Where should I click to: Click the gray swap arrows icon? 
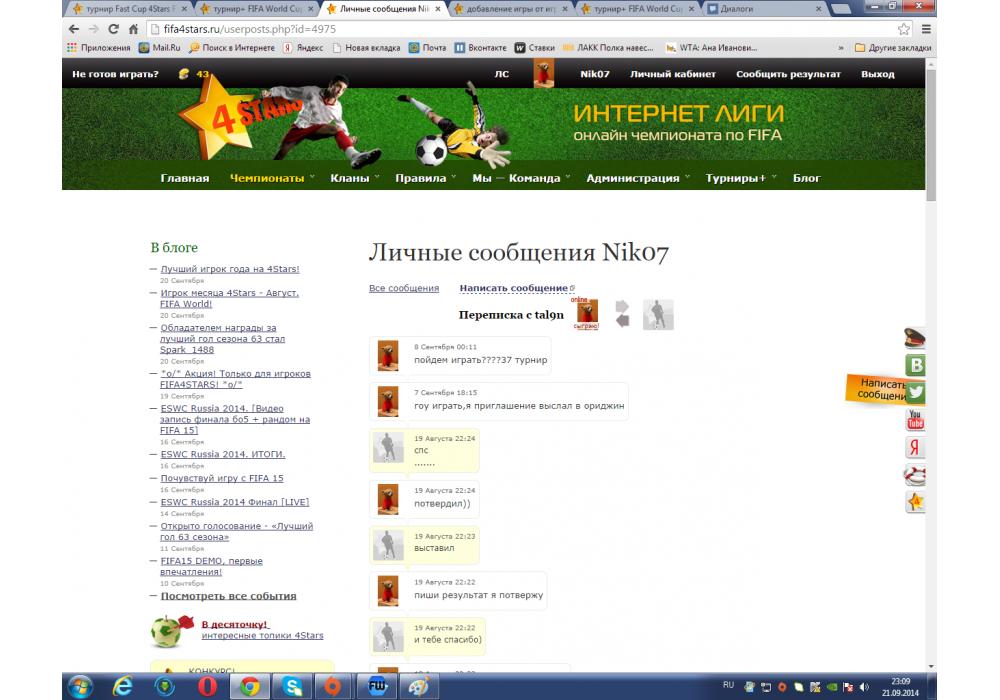pos(621,313)
